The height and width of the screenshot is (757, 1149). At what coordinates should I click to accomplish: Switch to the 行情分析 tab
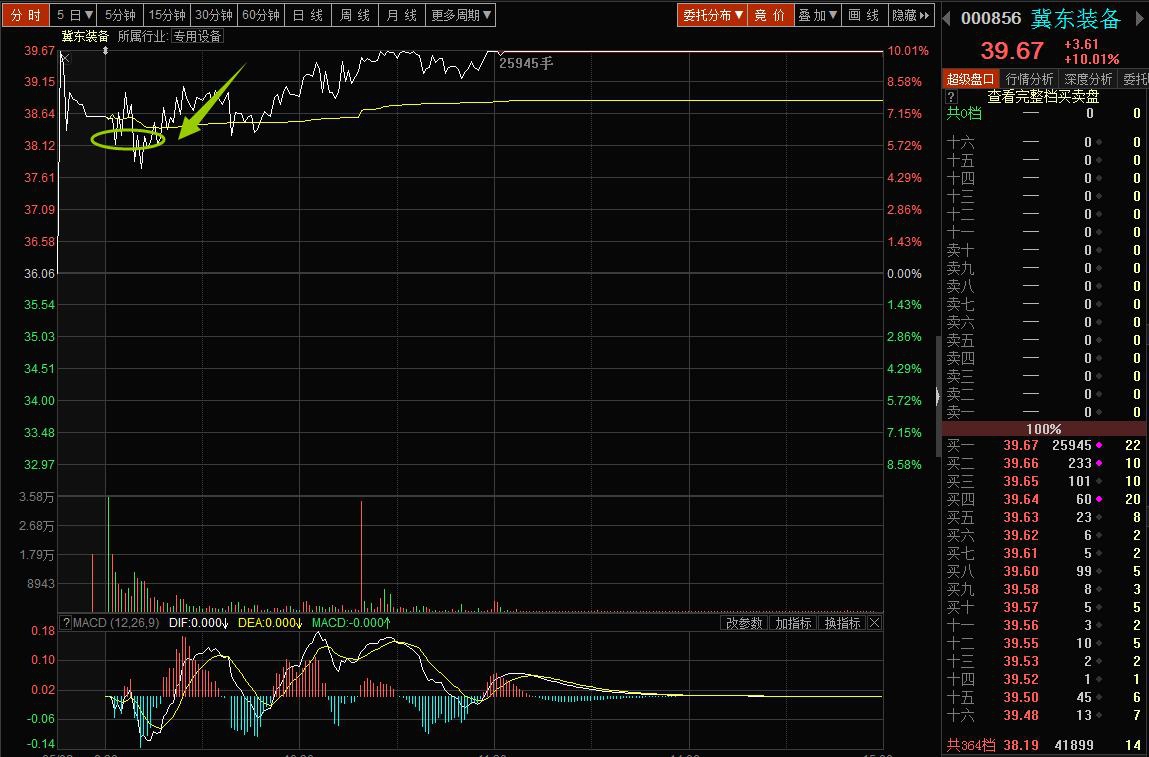(1029, 79)
